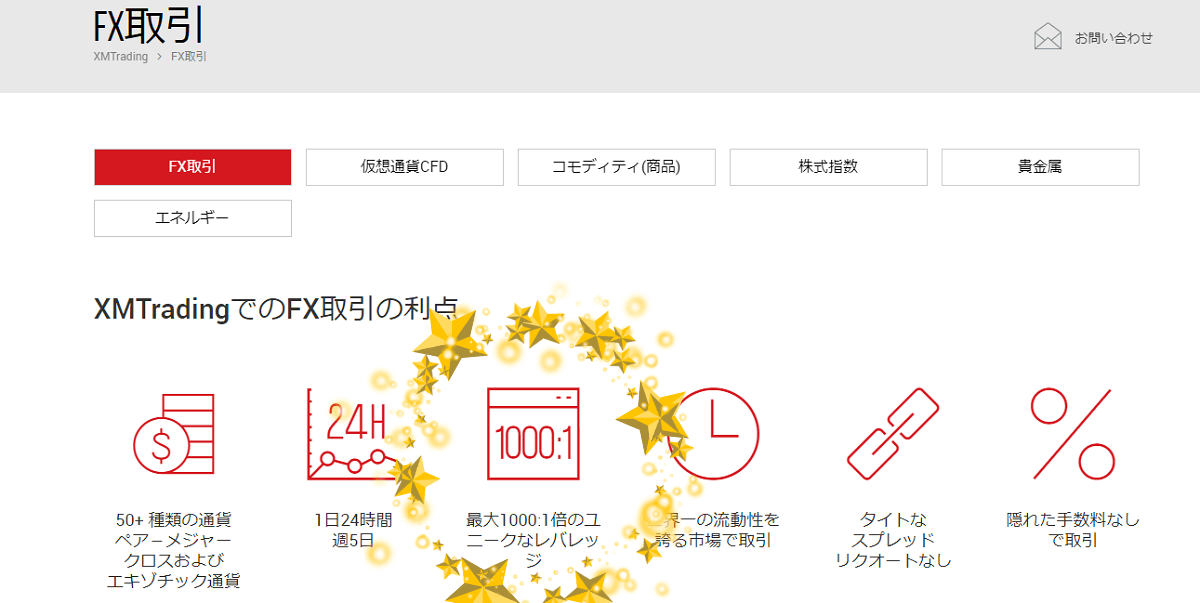Go to XMTrading breadcrumb link
Screen dimensions: 1200x603
pos(120,57)
